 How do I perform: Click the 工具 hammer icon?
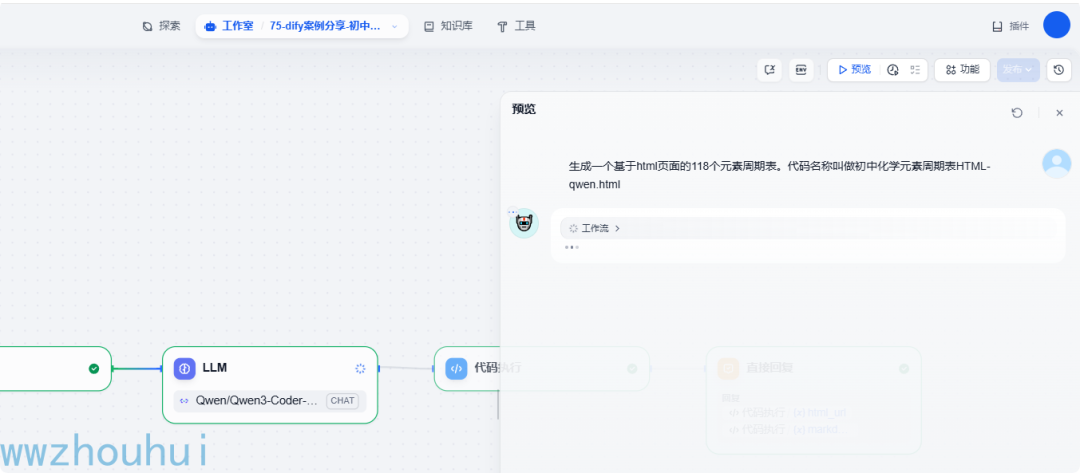pyautogui.click(x=502, y=26)
